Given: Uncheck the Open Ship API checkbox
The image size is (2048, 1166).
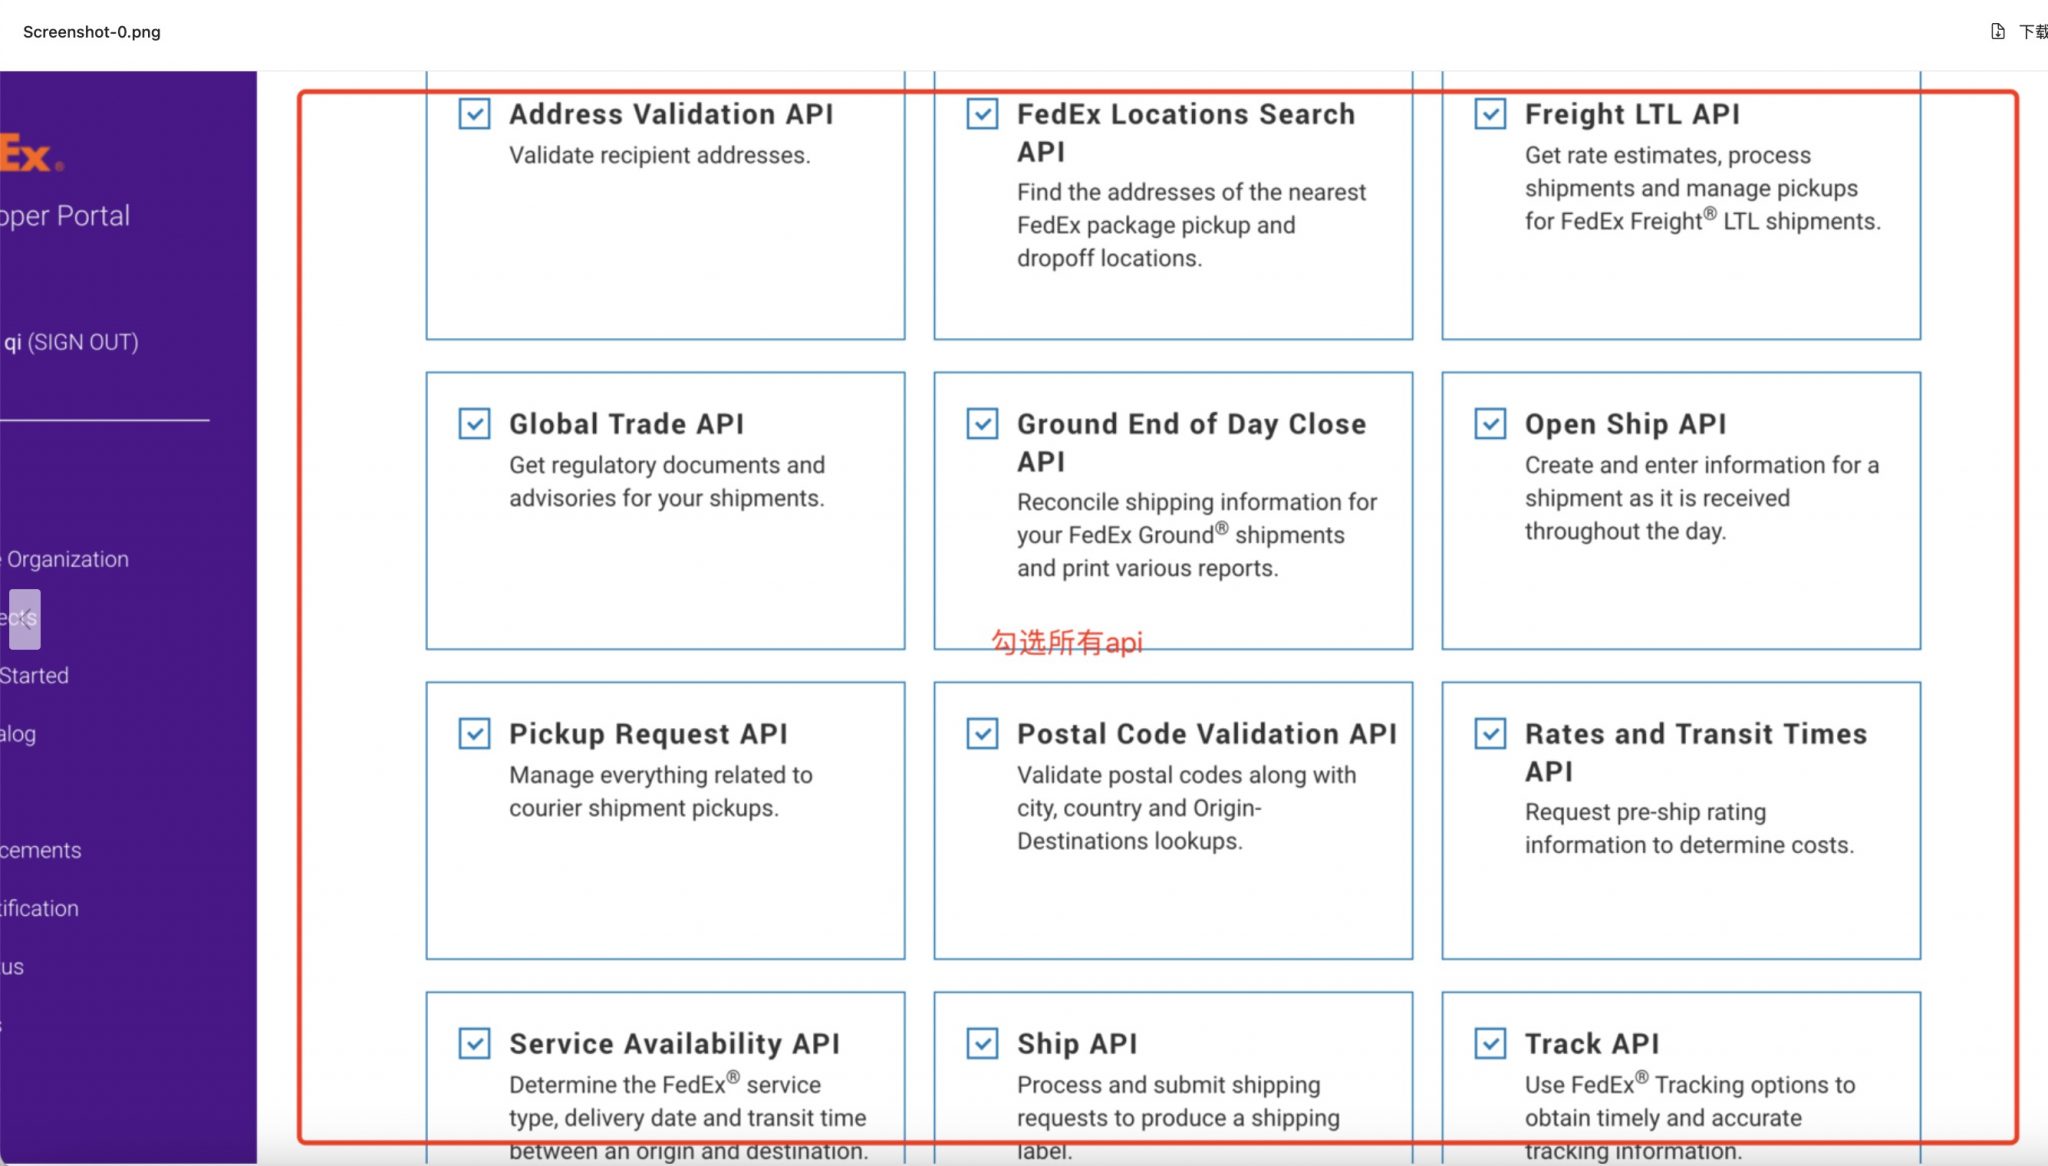Looking at the screenshot, I should click(1490, 424).
